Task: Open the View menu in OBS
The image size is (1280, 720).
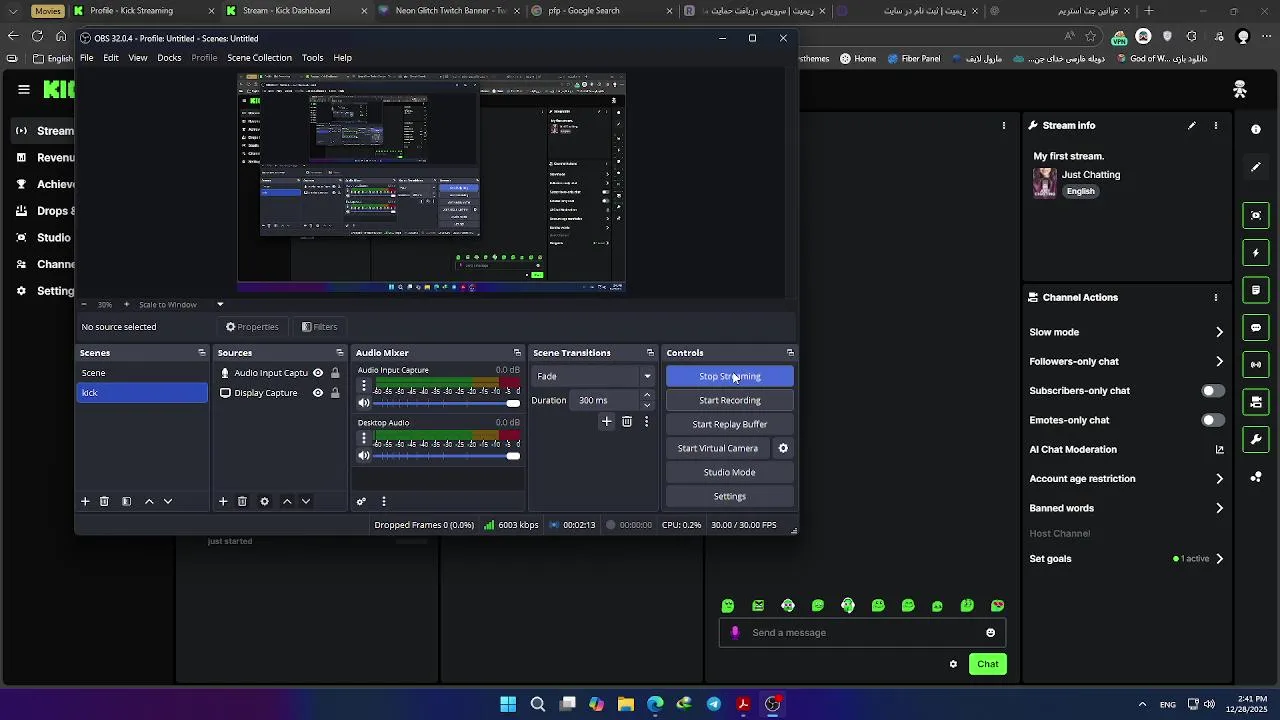Action: tap(138, 58)
